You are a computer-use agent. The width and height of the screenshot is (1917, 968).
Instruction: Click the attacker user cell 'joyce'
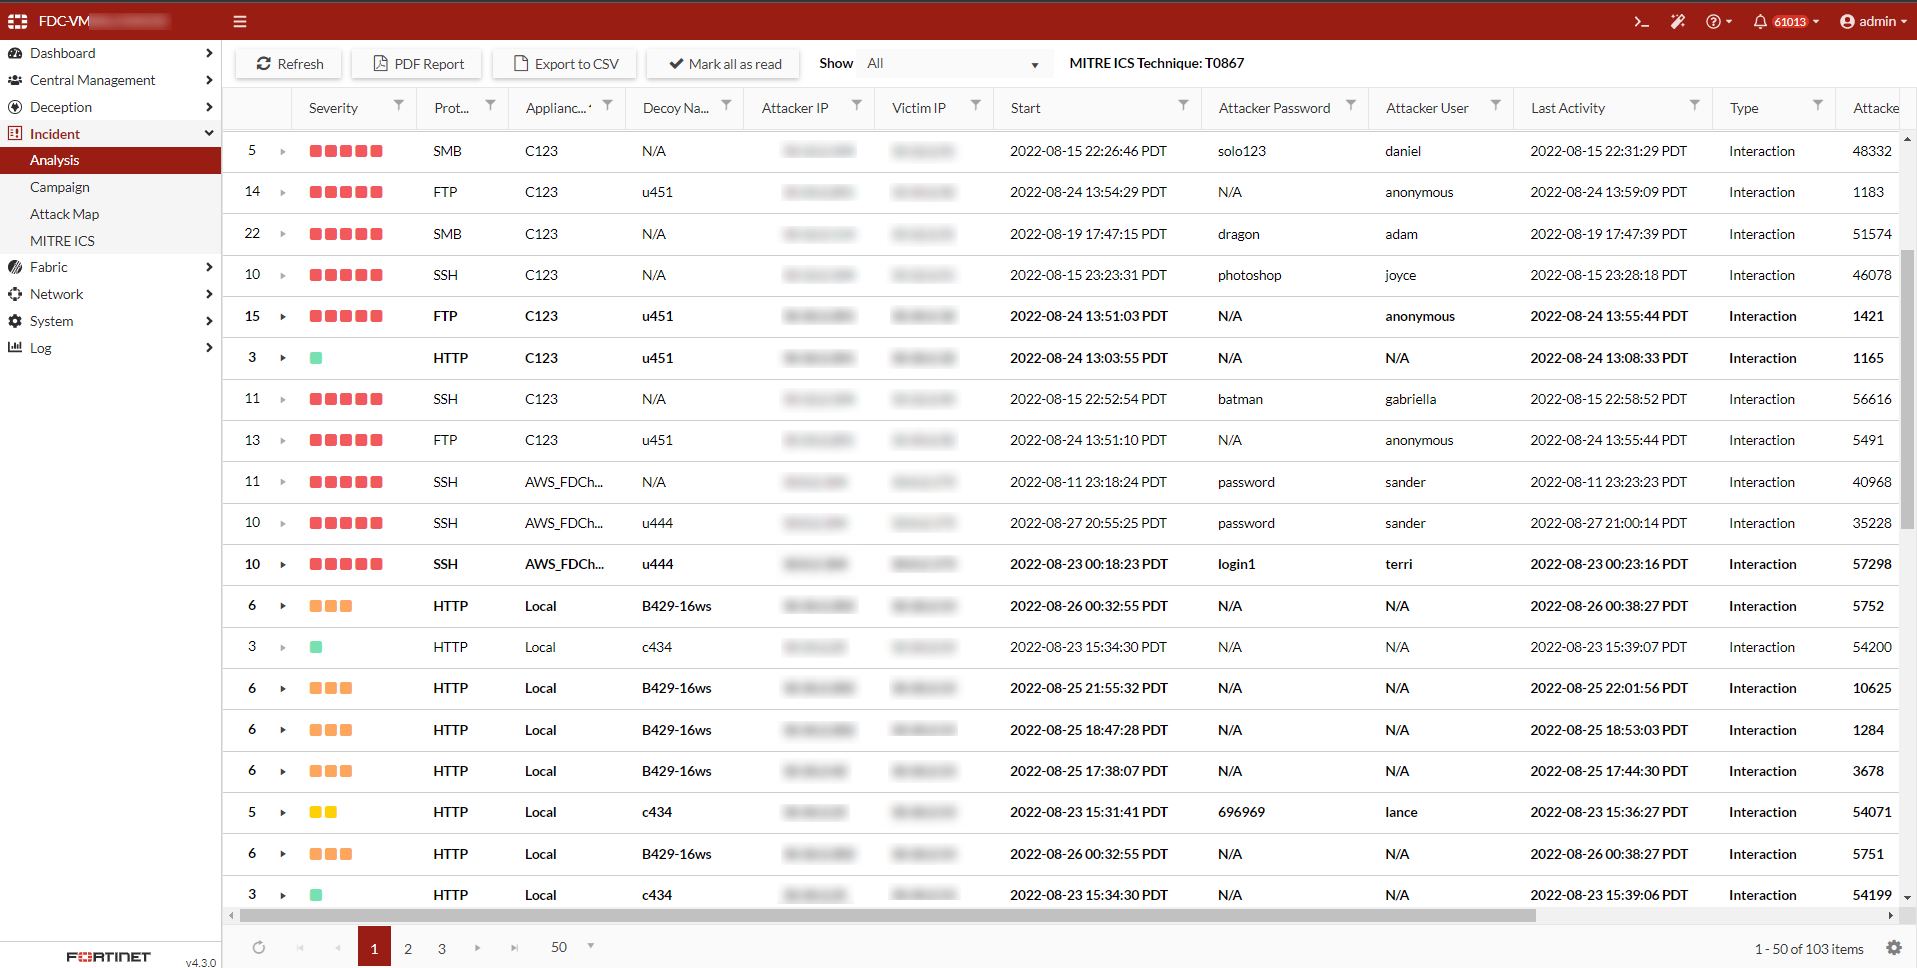coord(1400,276)
